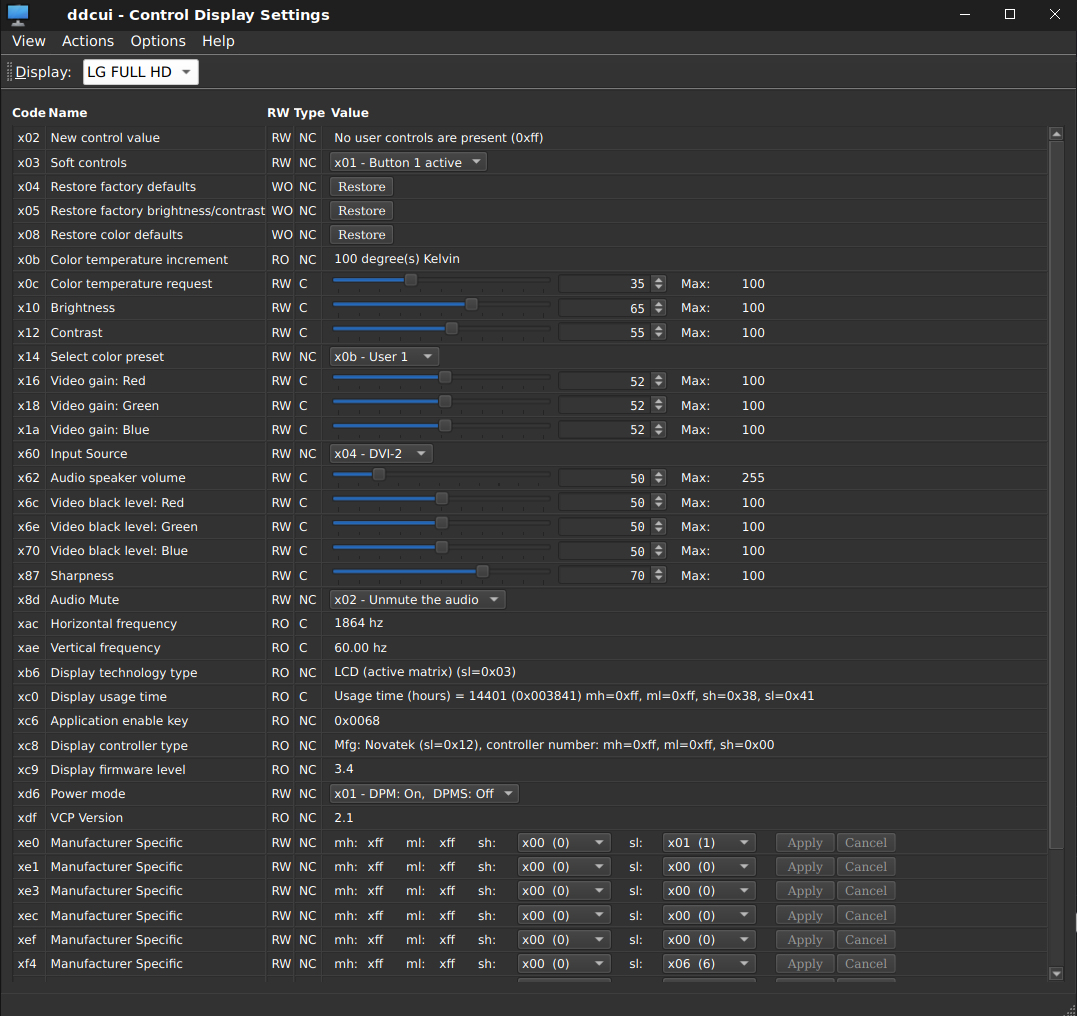Open the xf4 Manufacturer Specific sl dropdown

tap(709, 964)
